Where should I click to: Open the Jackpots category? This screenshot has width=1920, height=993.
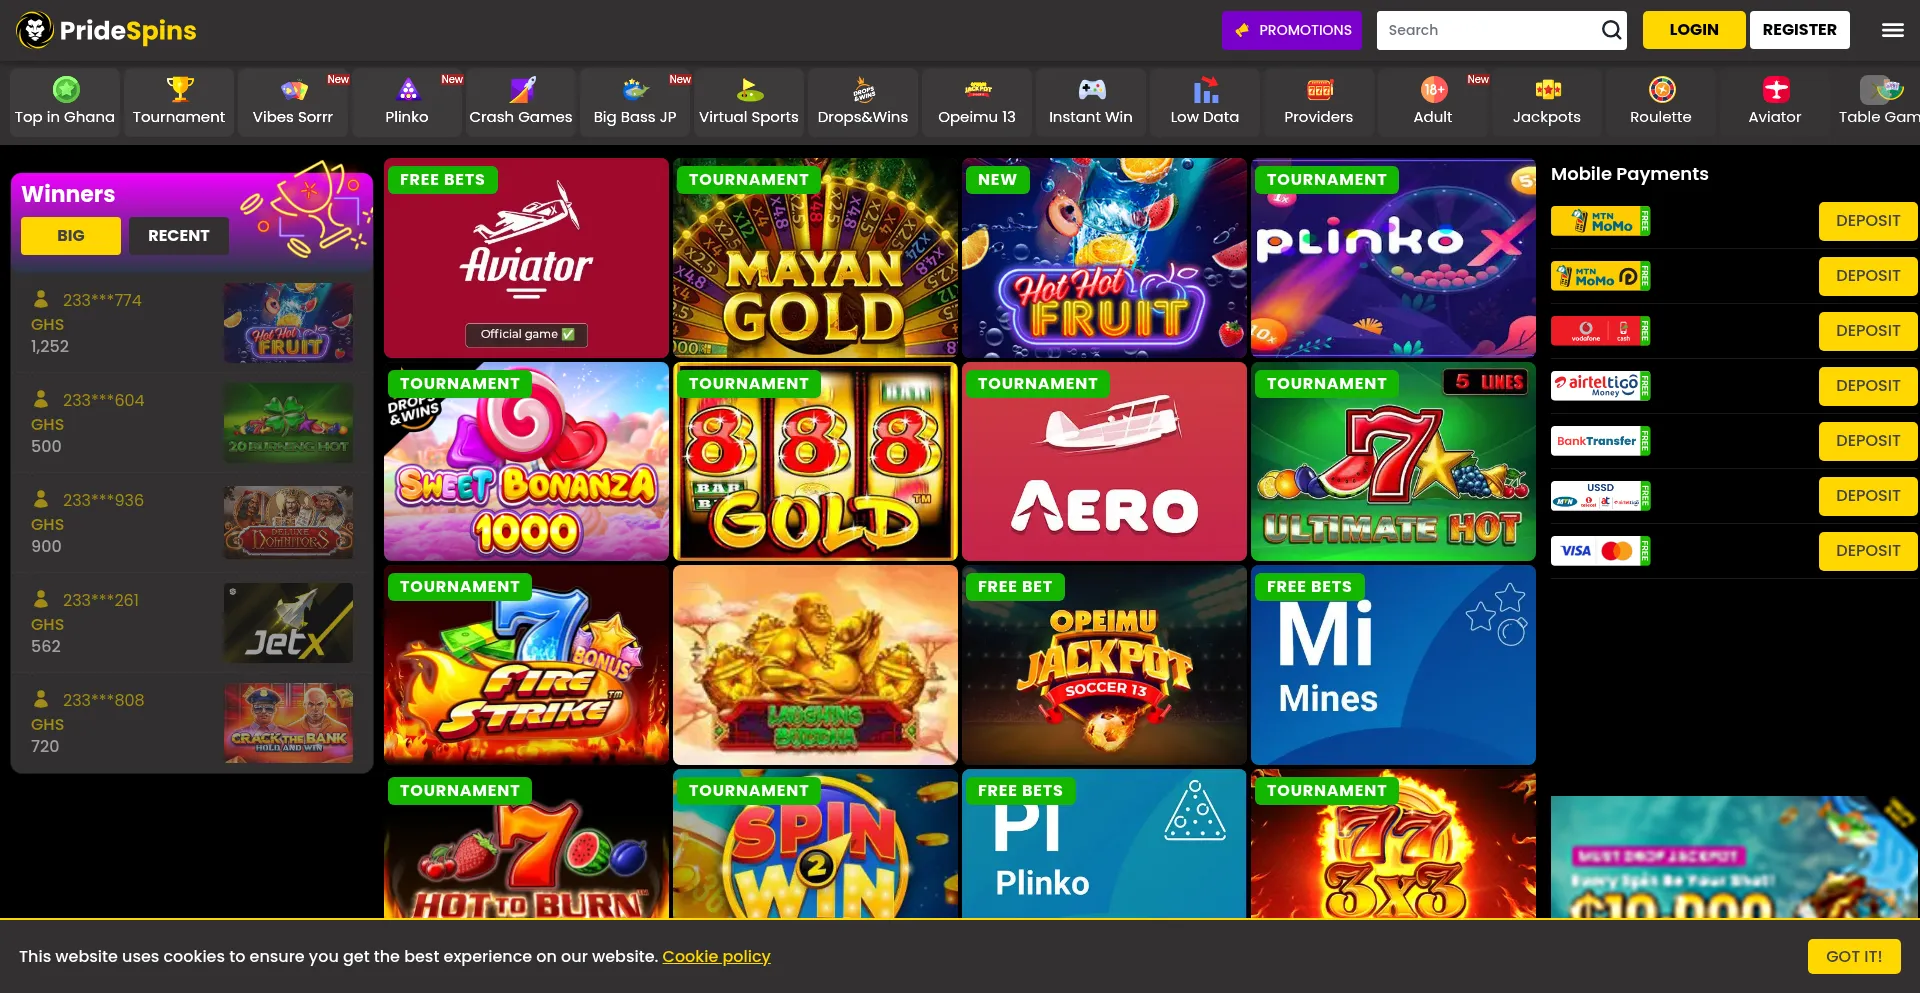coord(1547,102)
